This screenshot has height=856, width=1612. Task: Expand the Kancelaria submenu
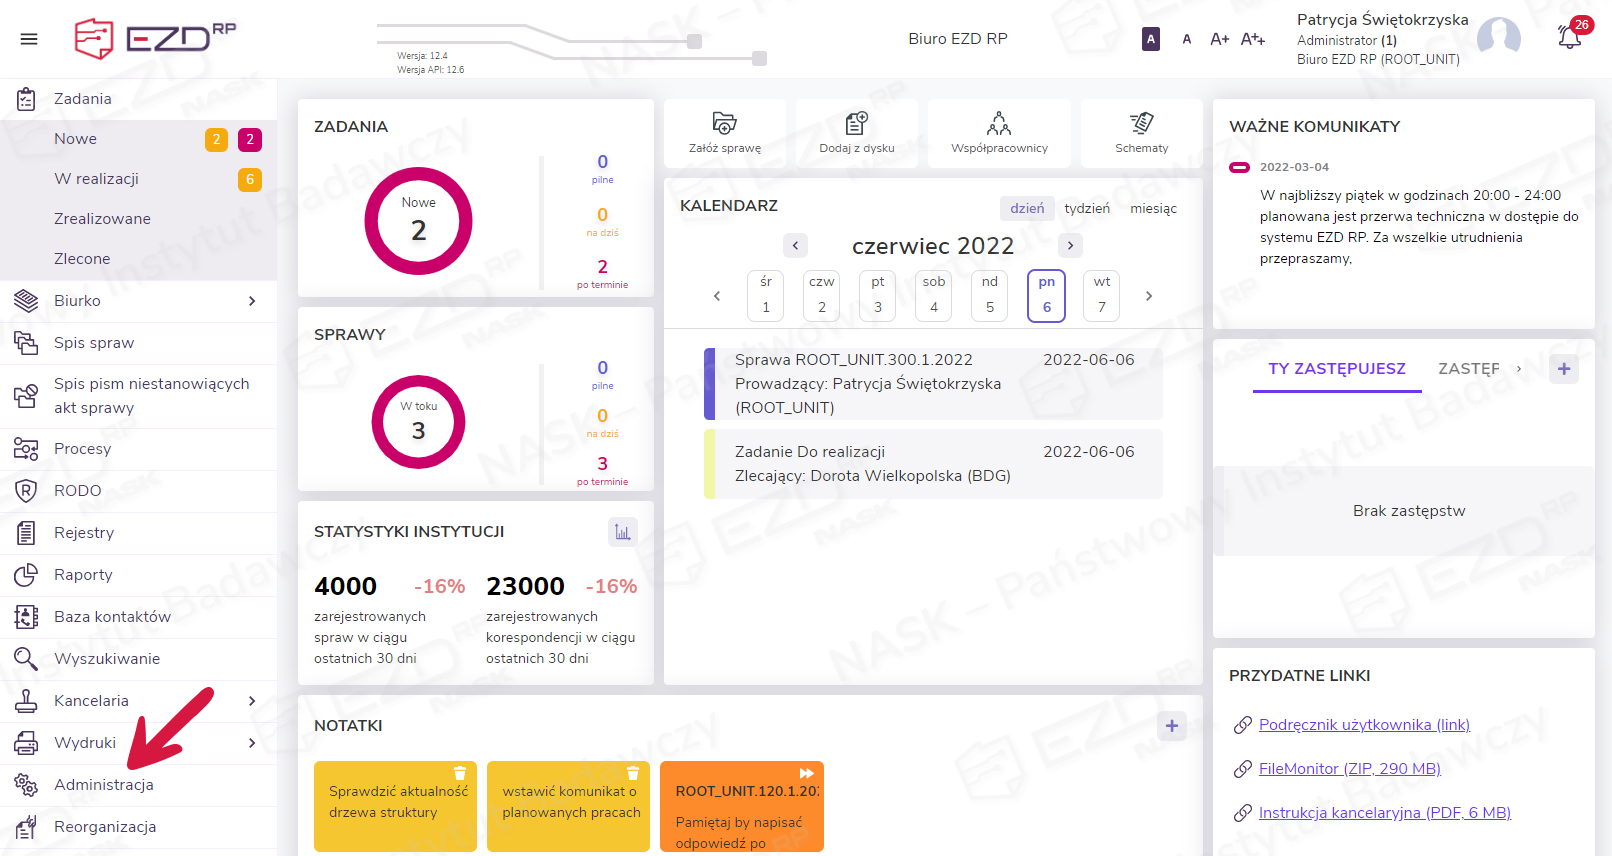(252, 701)
